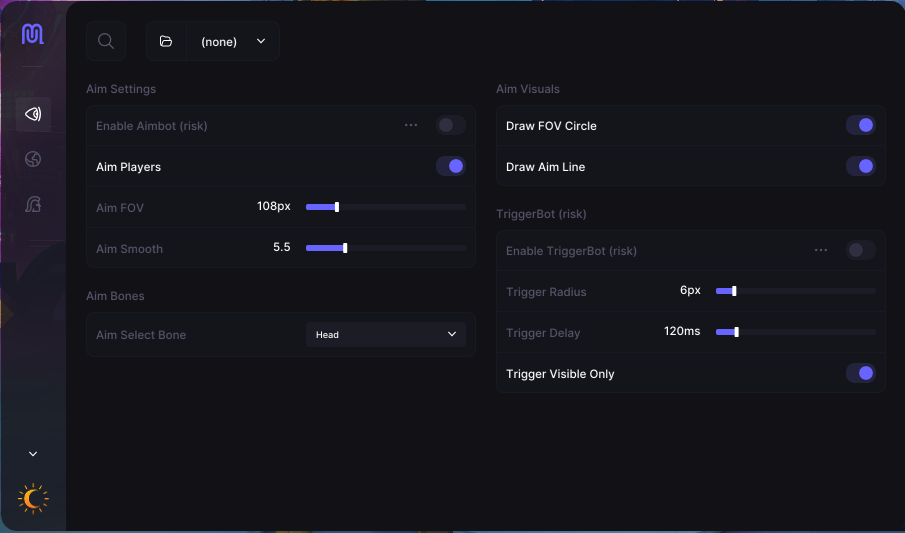This screenshot has height=533, width=905.
Task: Click the Aim Visuals section heading
Action: (x=528, y=89)
